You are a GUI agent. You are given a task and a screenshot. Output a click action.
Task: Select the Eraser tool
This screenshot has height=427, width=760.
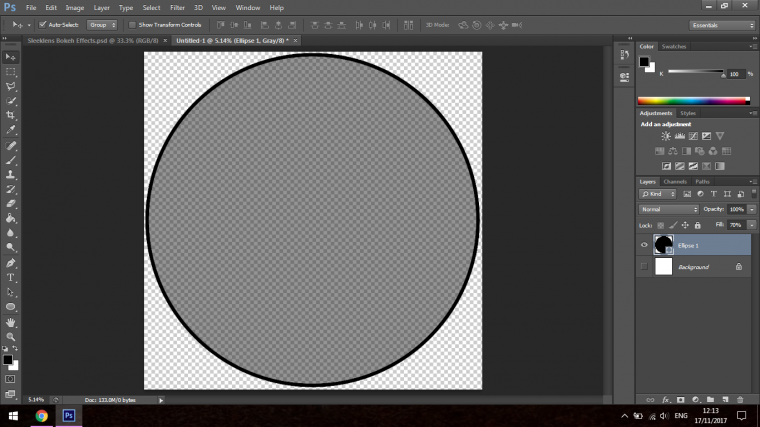tap(11, 204)
